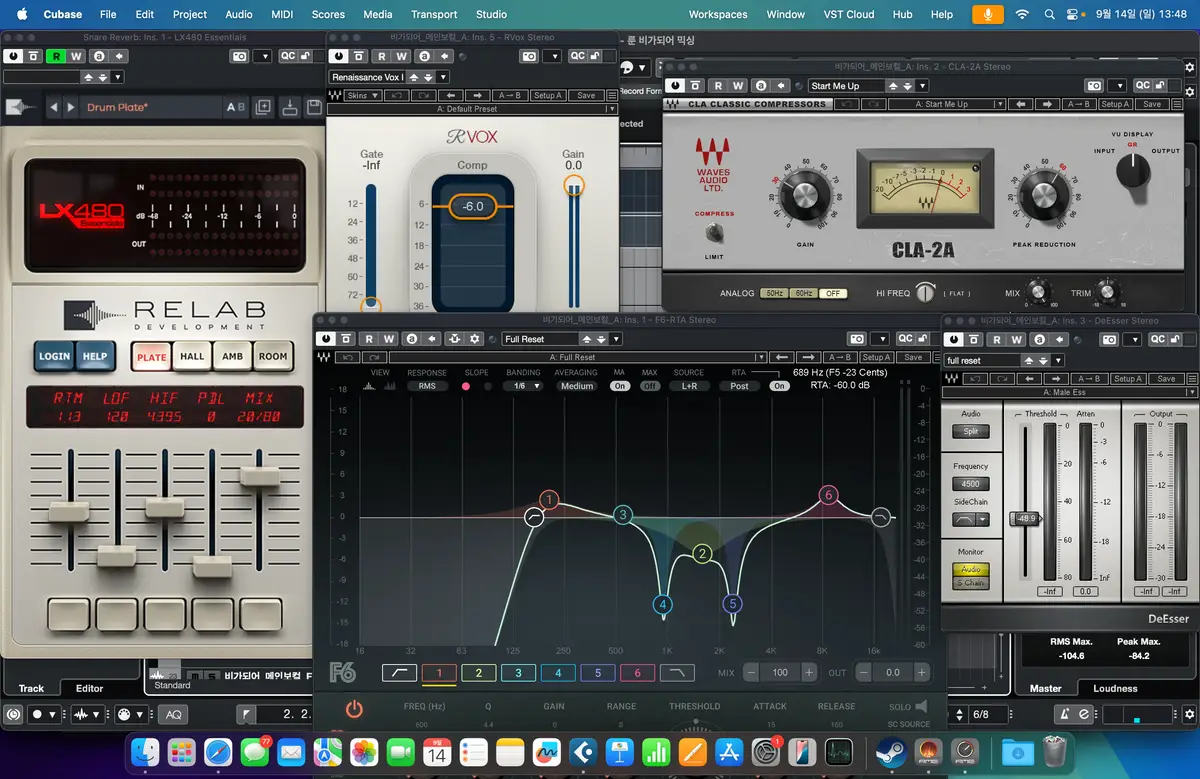Viewport: 1200px width, 779px height.
Task: Select the low-cut filter band in F6
Action: click(x=399, y=673)
